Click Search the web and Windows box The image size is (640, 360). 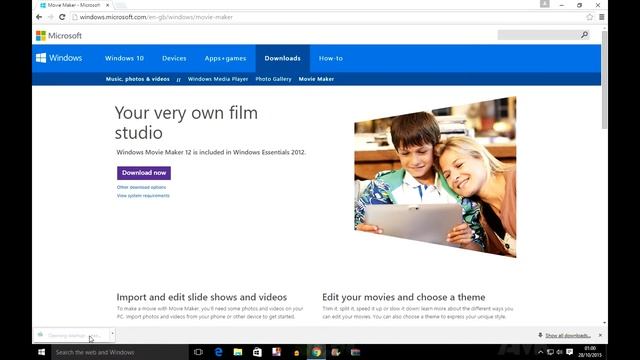pos(120,352)
